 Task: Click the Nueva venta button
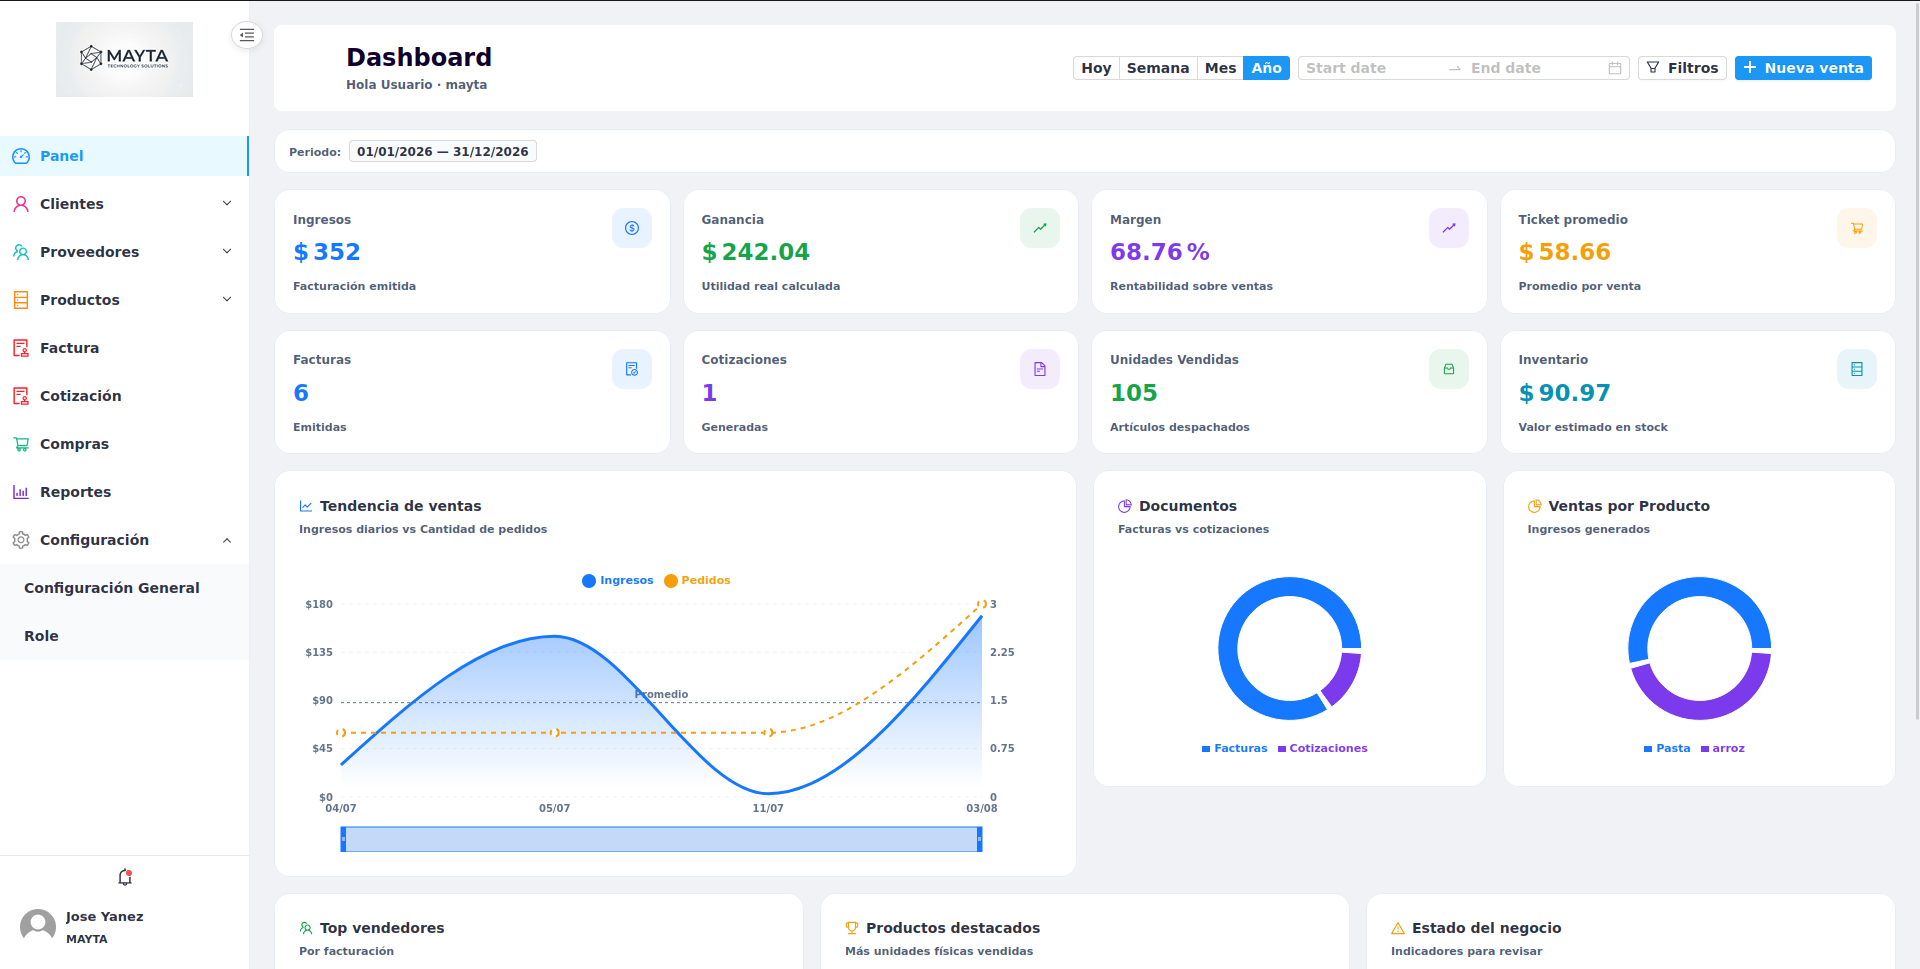point(1803,68)
